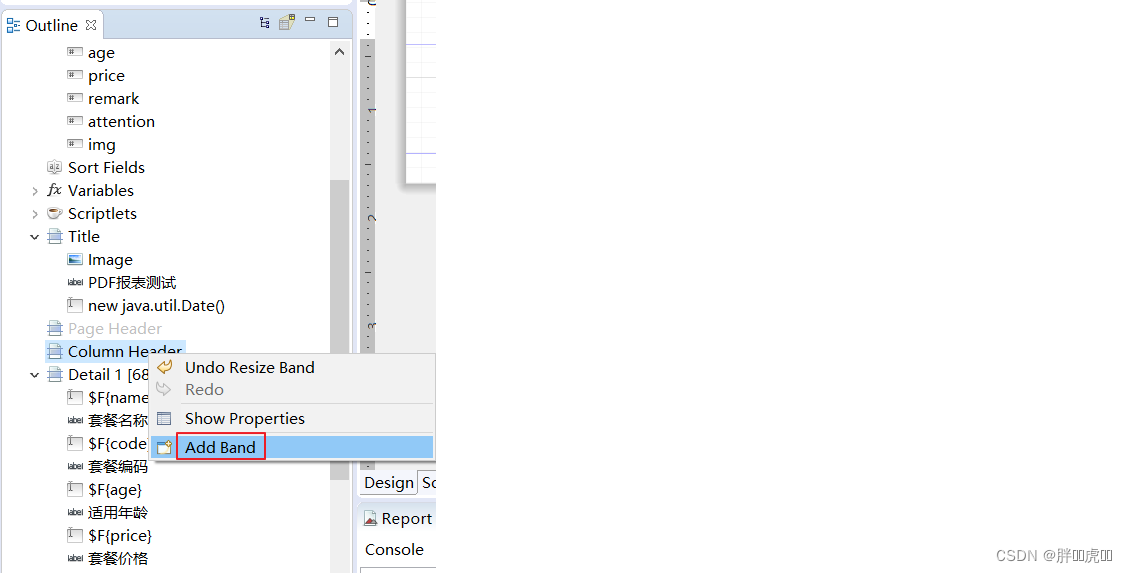Viewport: 1127px width, 573px height.
Task: Click the Undo arrow icon in context menu
Action: click(165, 367)
